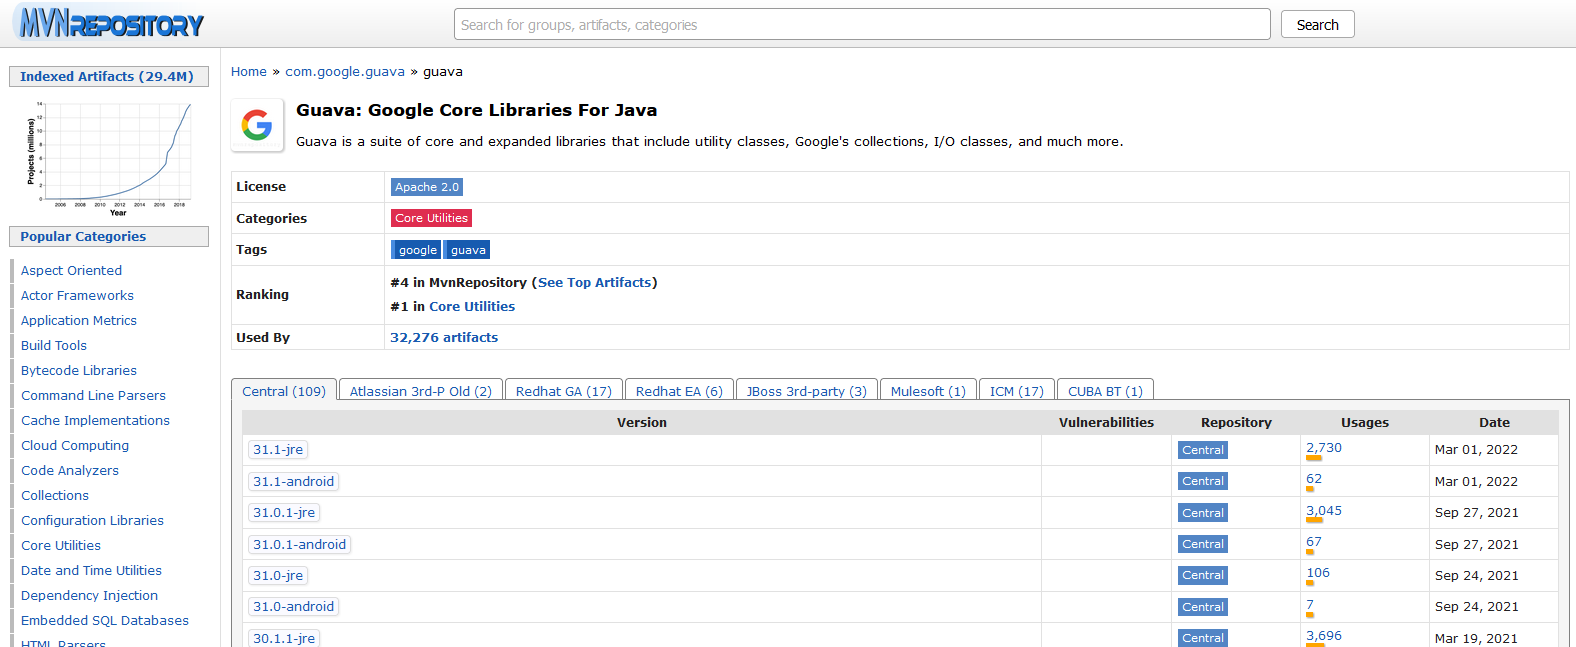Switch to Mulesoft (1) tab

[928, 391]
